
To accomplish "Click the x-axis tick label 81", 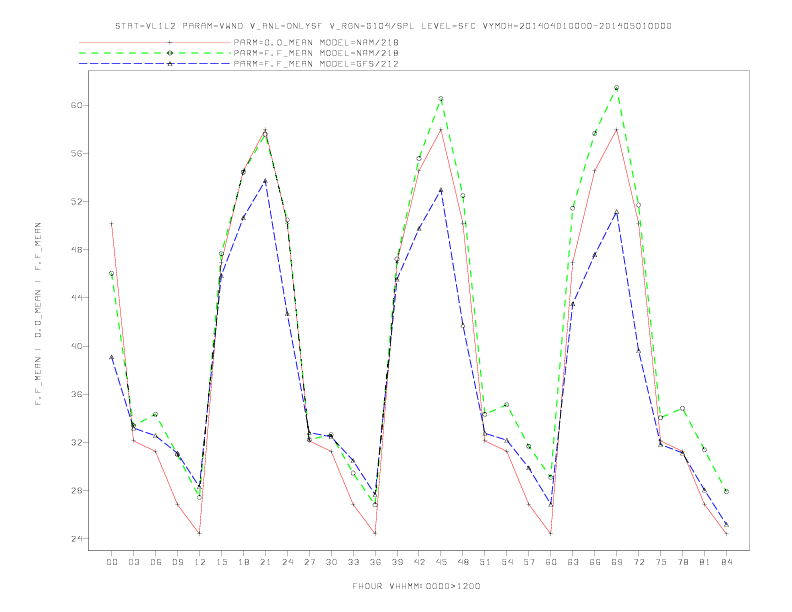I will (705, 562).
